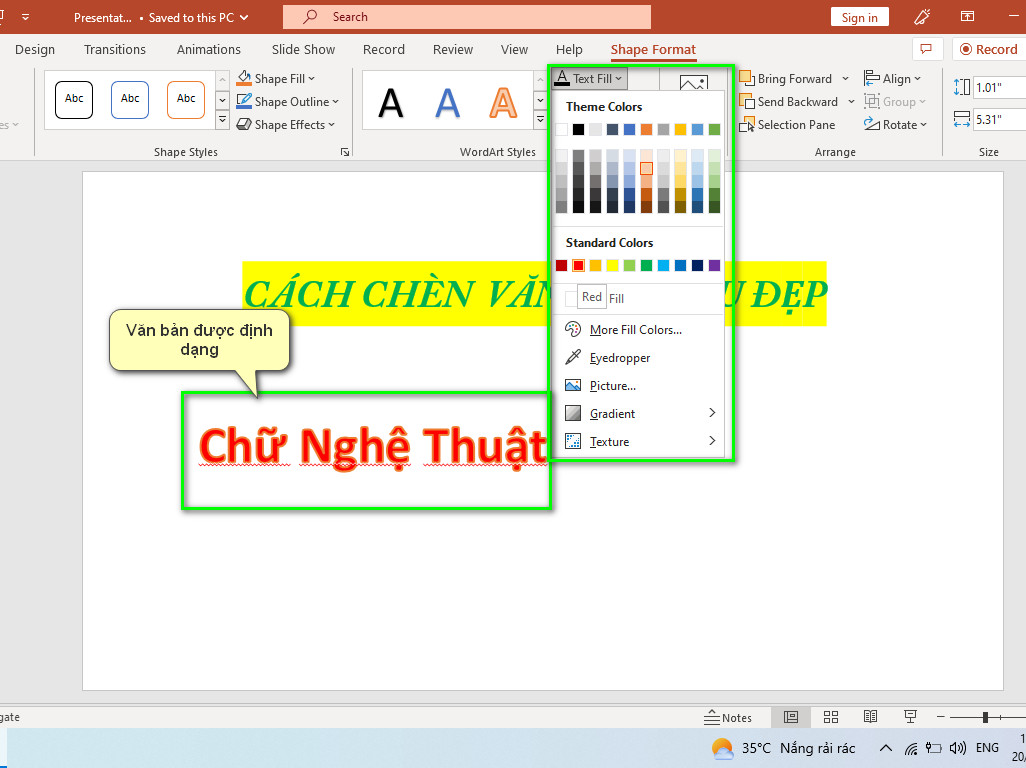Apply the black outline Abc shape style

(74, 99)
